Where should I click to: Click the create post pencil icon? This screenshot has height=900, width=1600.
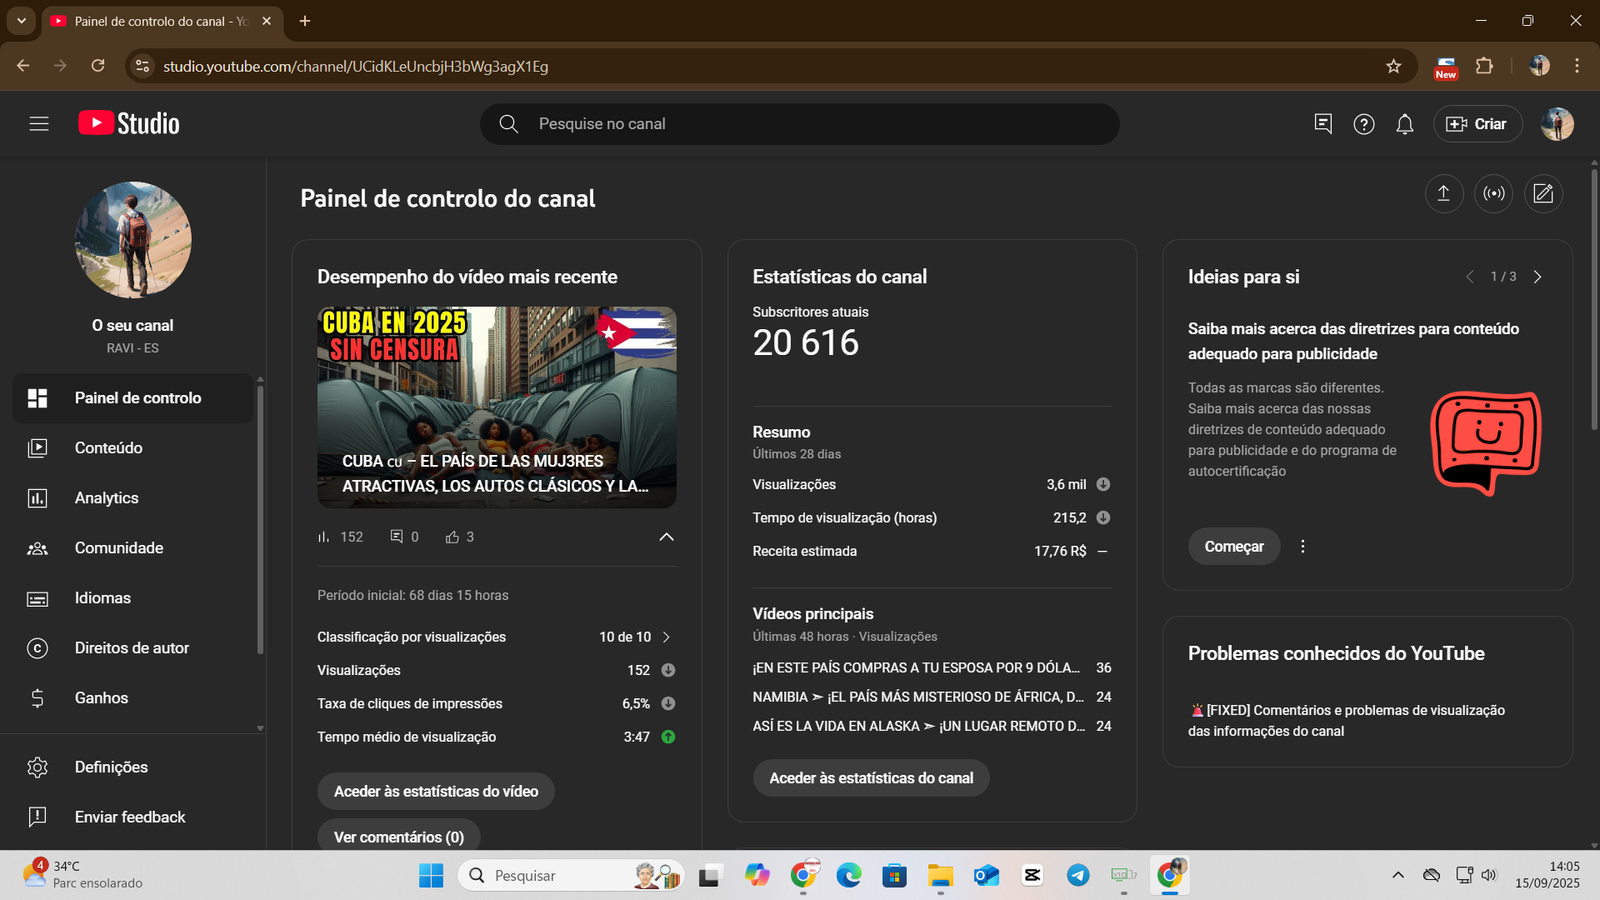[x=1543, y=194]
